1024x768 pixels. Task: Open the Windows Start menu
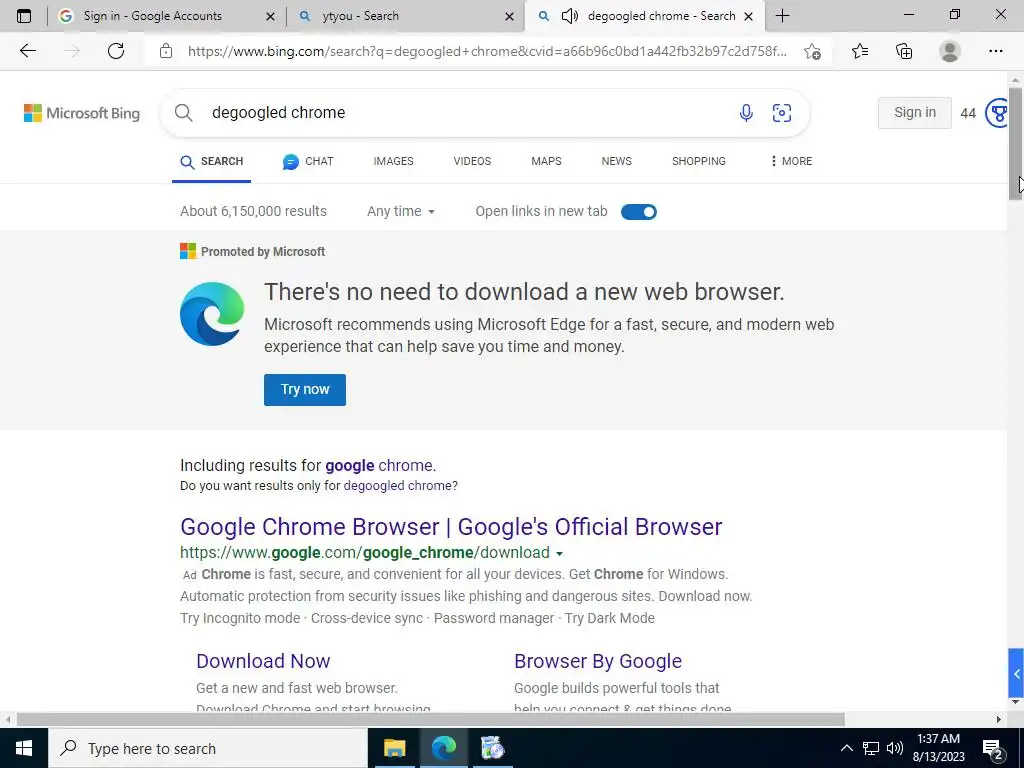click(x=24, y=748)
